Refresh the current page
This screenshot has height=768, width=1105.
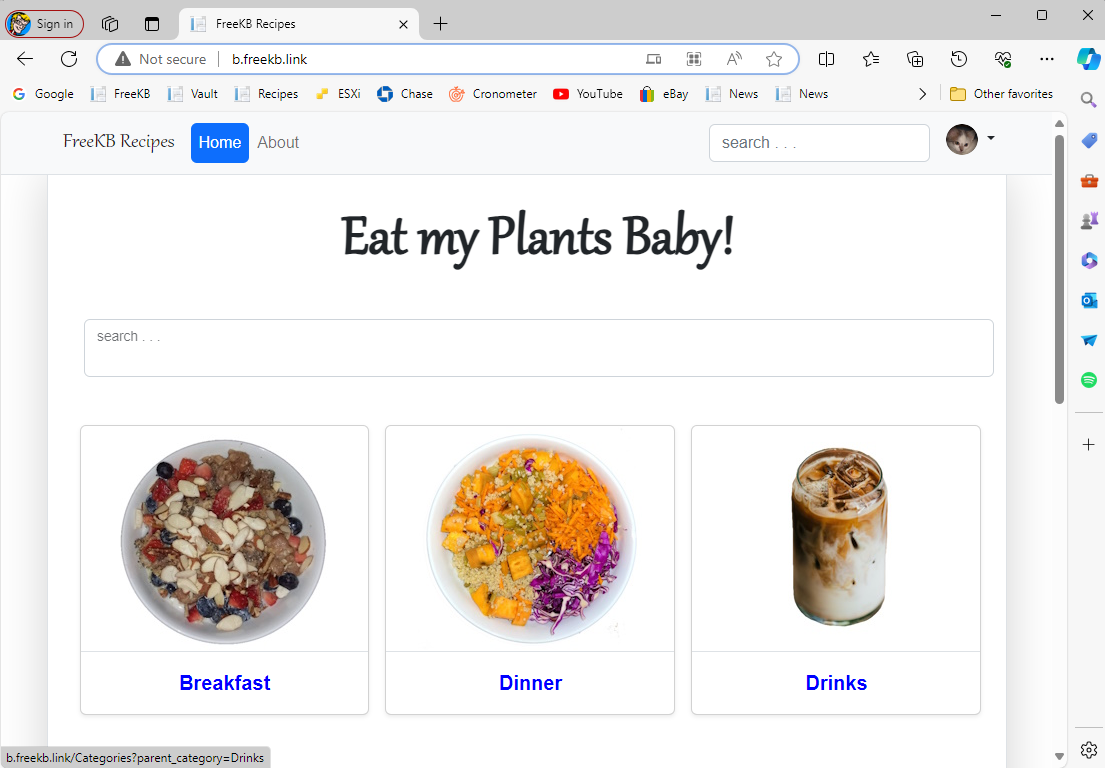(x=69, y=59)
